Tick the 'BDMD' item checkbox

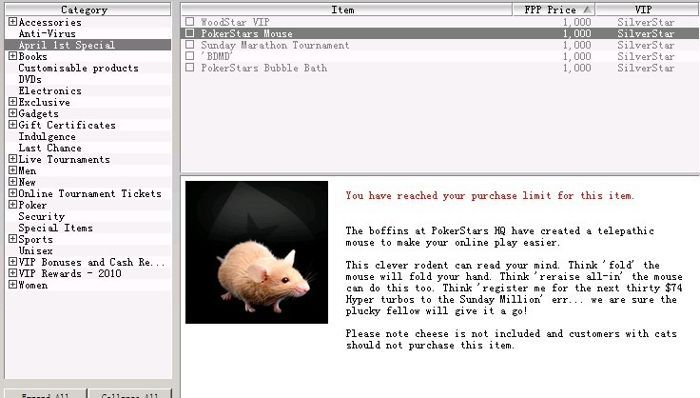coord(190,56)
